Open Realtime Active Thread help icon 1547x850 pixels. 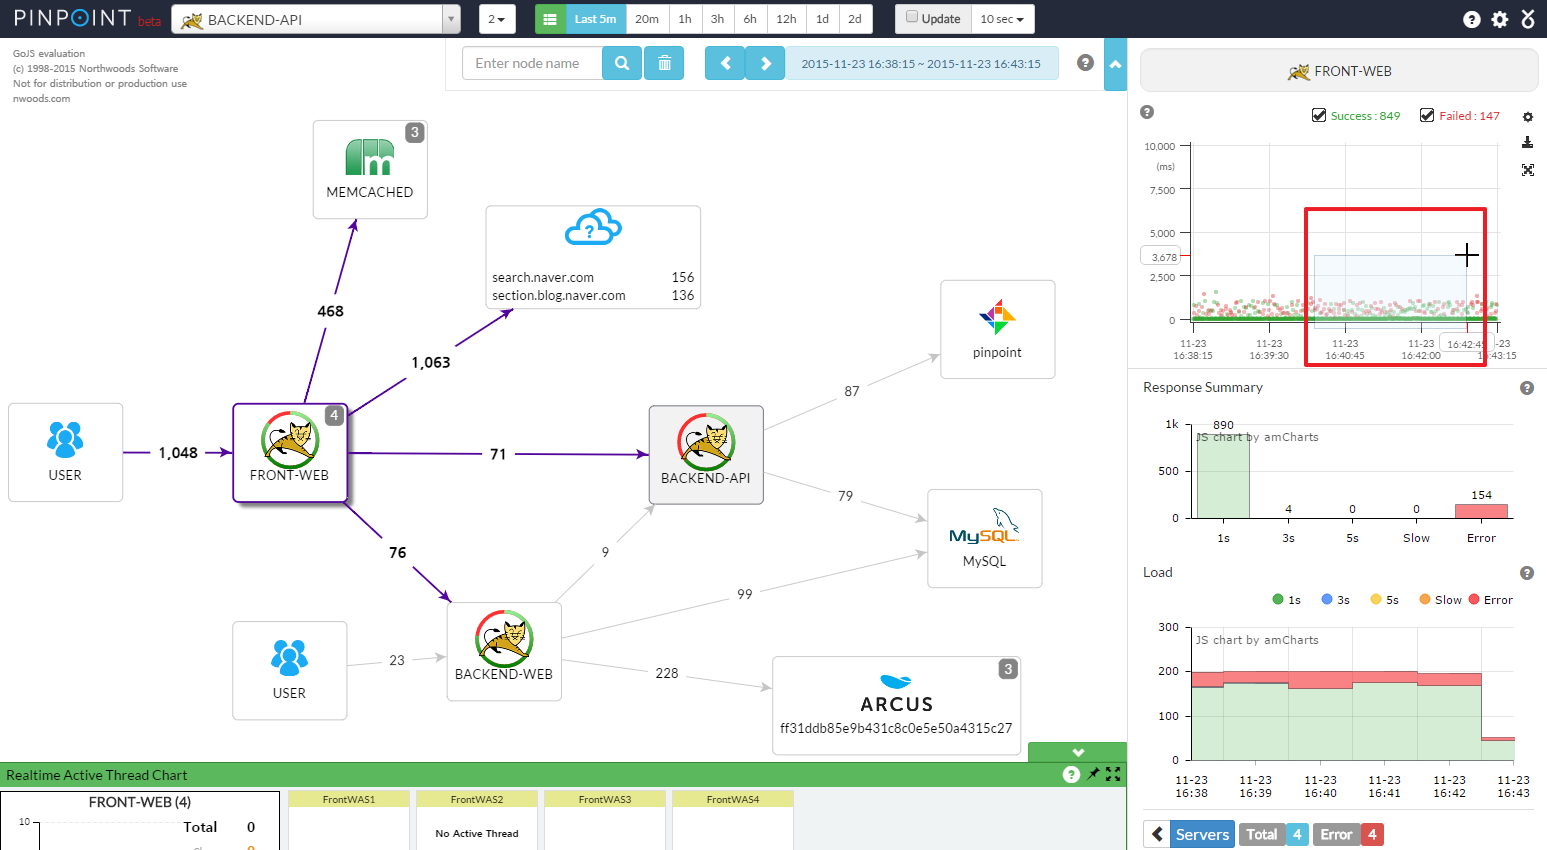coord(1071,775)
